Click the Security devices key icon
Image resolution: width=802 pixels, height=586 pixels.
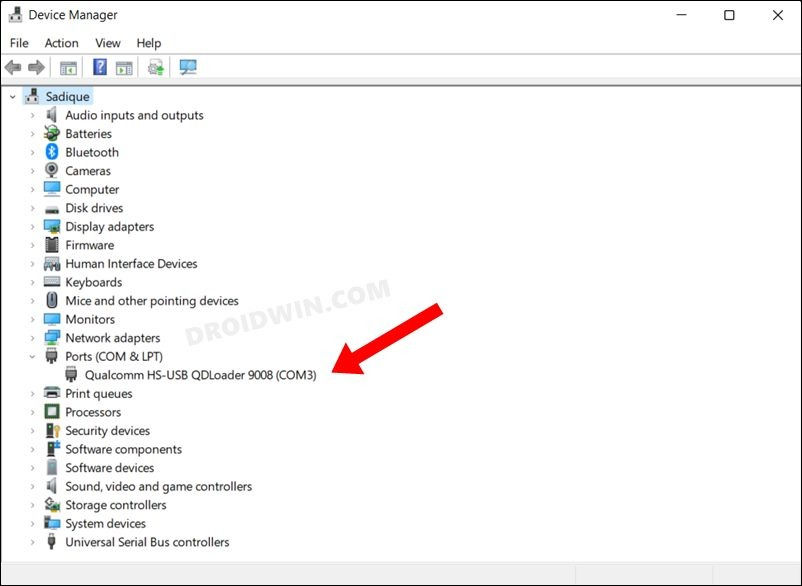53,431
